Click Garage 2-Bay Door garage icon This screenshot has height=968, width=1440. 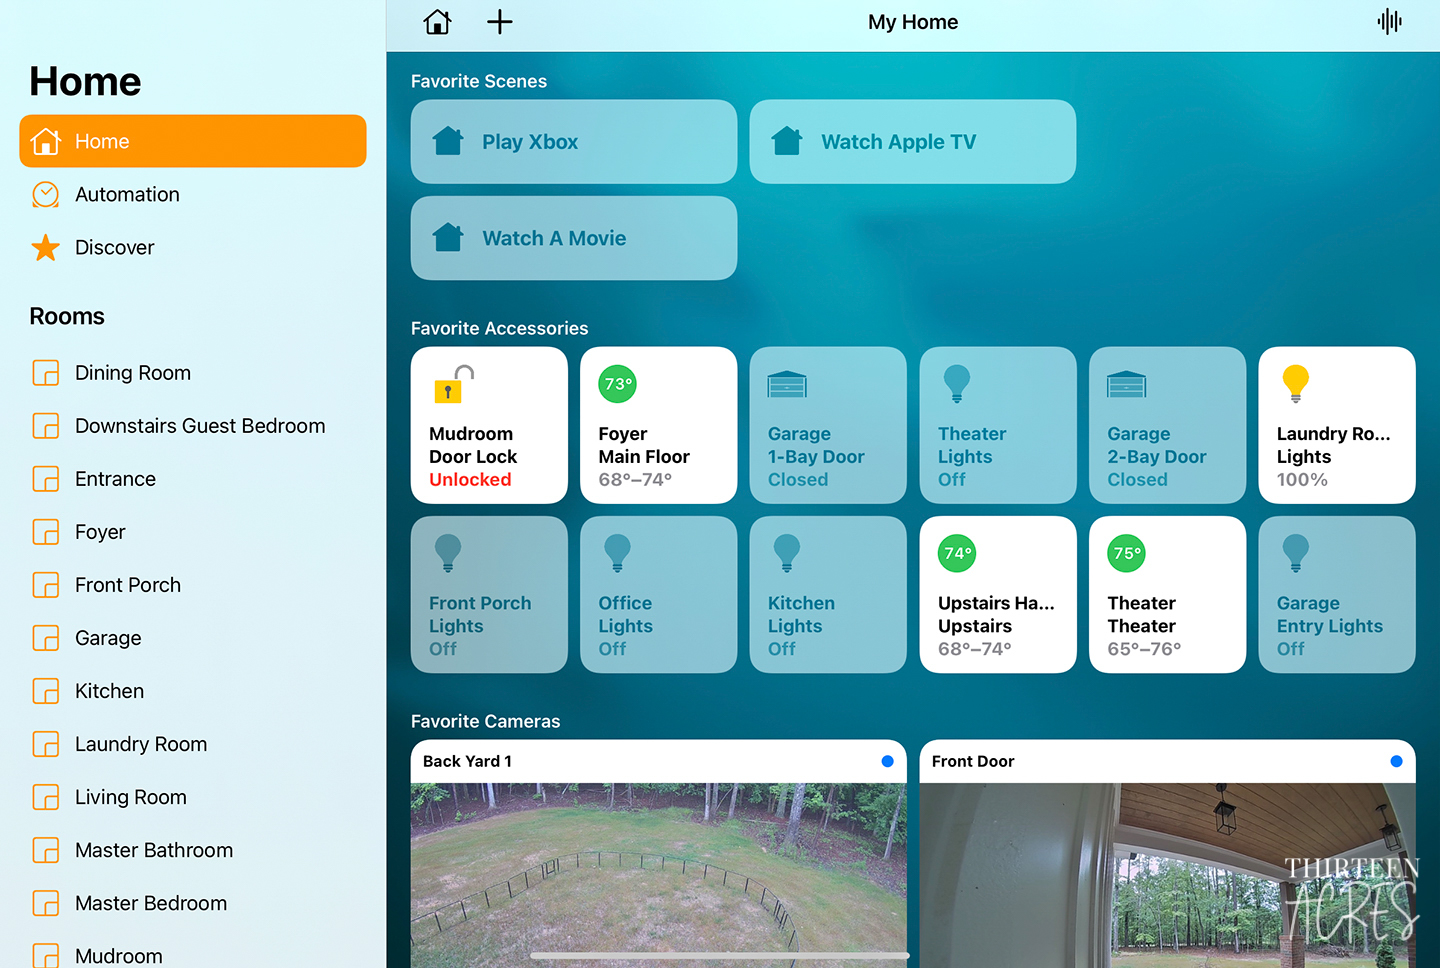click(x=1127, y=385)
